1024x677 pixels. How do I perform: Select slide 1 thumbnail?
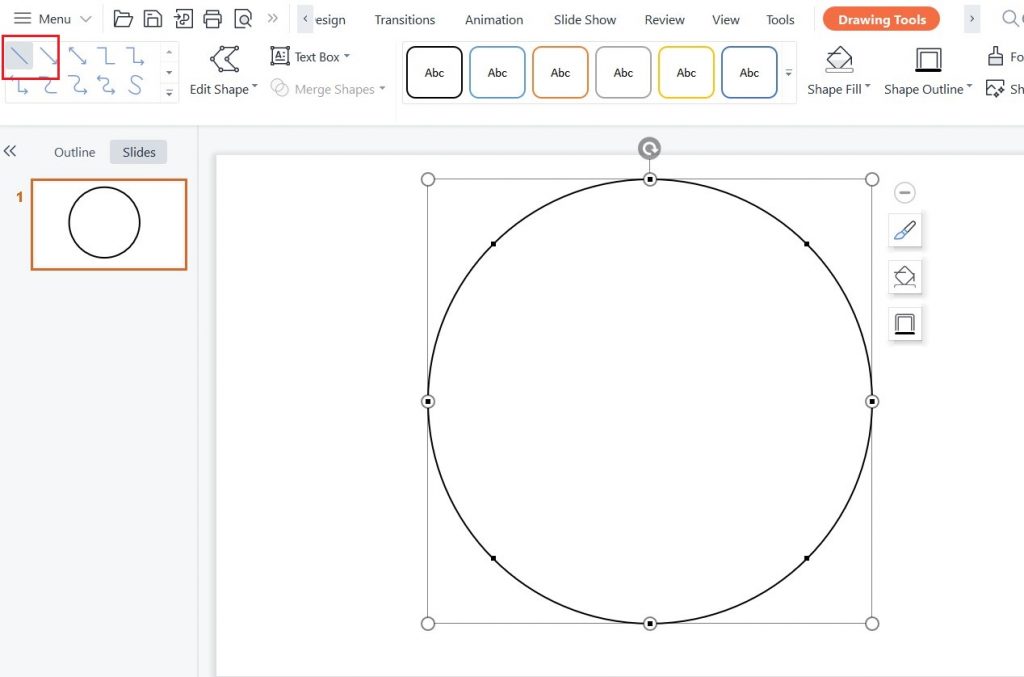[x=109, y=225]
